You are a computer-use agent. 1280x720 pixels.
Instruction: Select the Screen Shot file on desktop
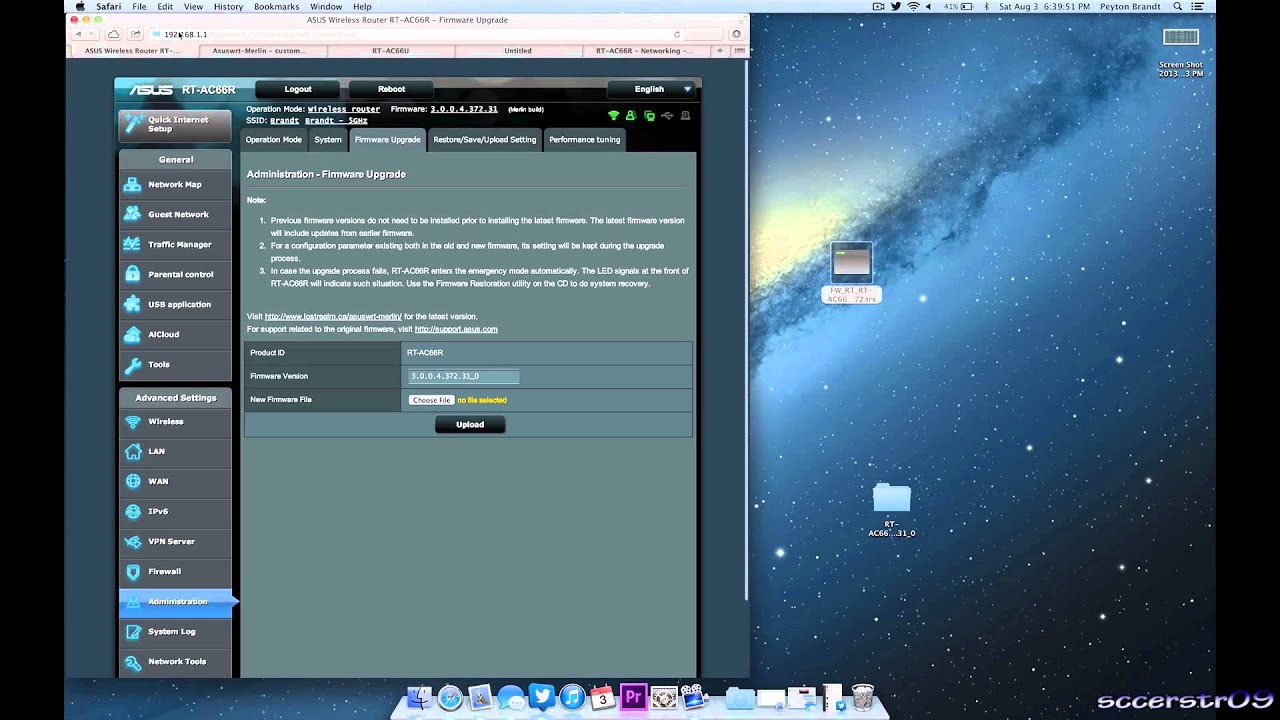(x=1181, y=52)
